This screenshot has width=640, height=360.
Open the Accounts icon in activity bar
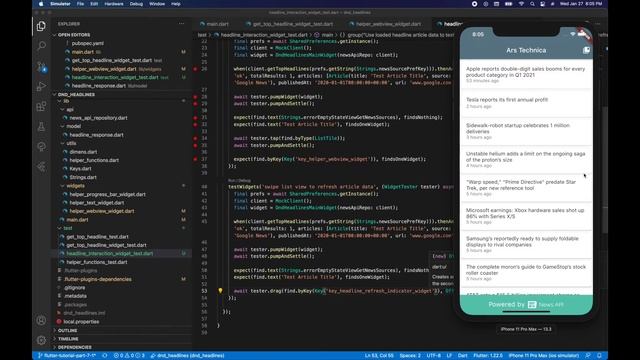click(41, 320)
